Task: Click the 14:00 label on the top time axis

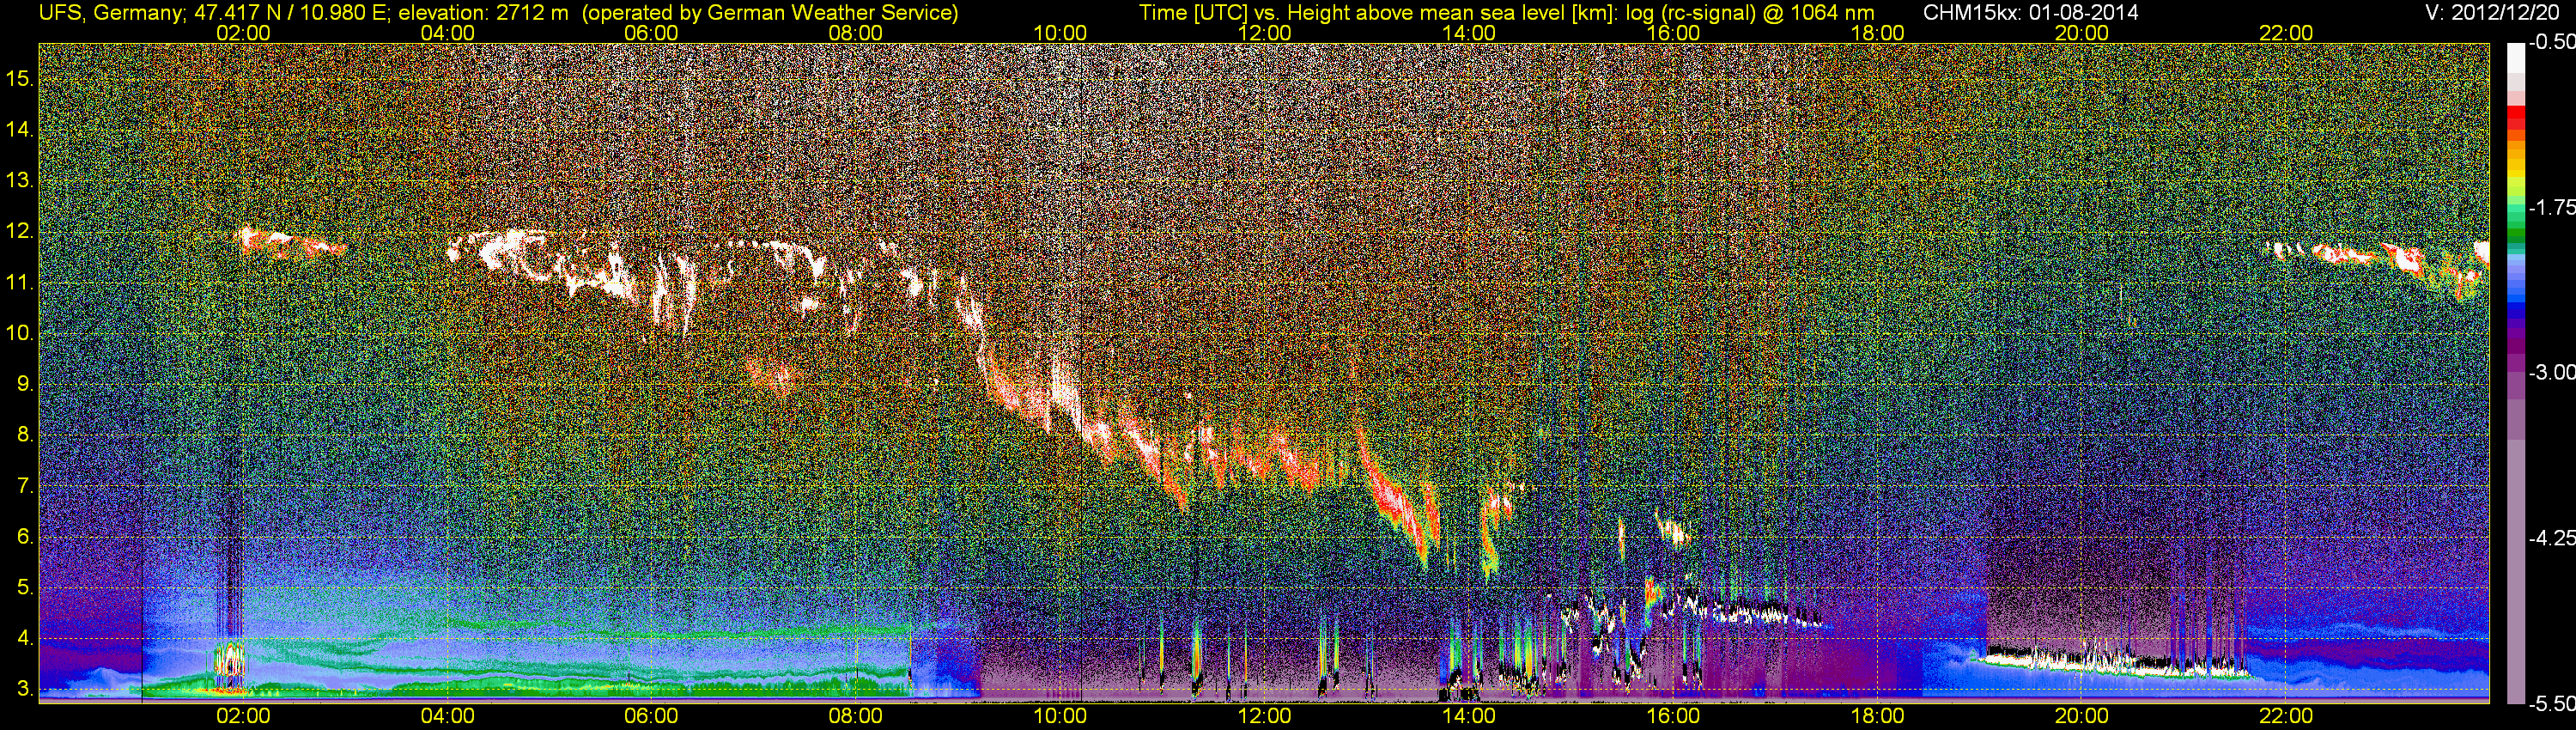Action: [1469, 32]
